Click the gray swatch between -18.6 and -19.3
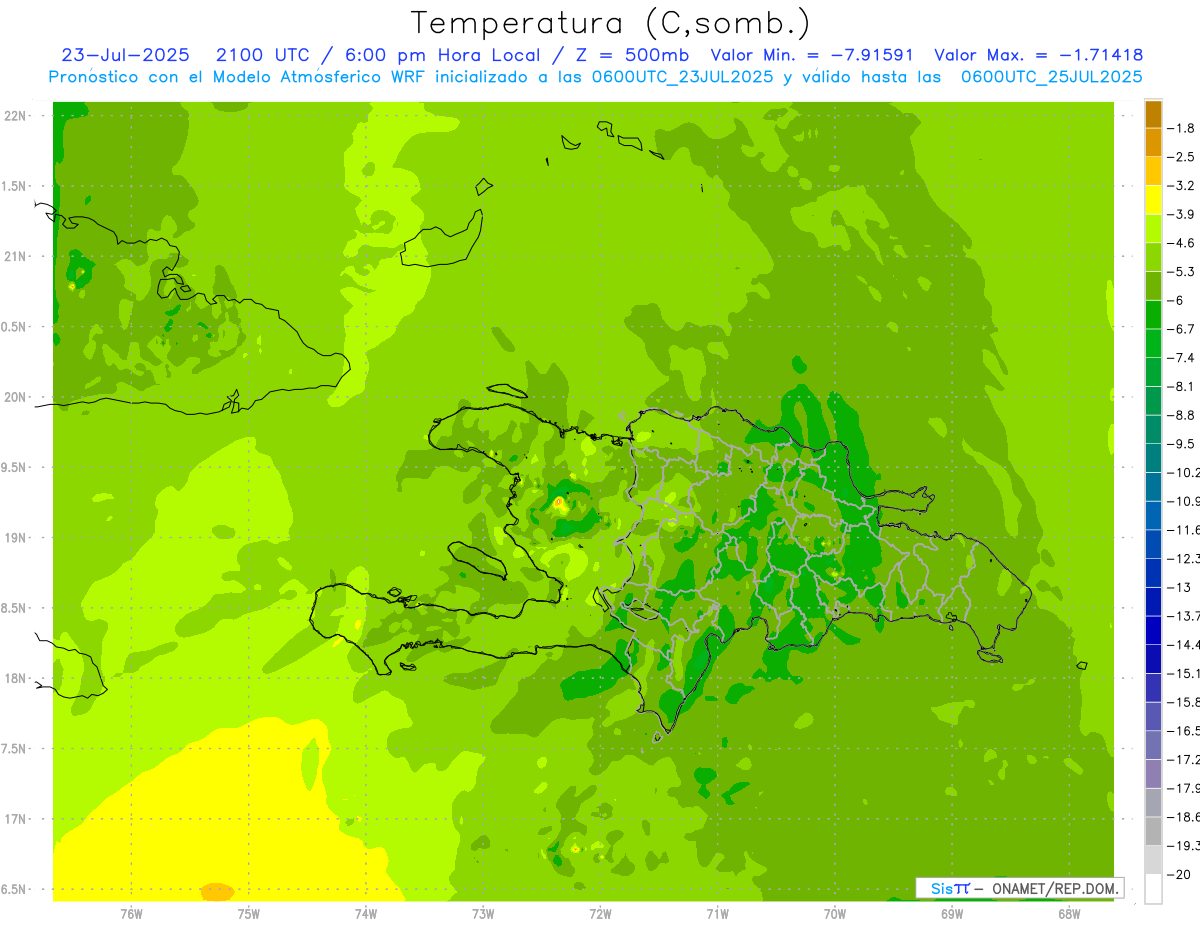Viewport: 1200px width, 927px height. click(x=1153, y=832)
